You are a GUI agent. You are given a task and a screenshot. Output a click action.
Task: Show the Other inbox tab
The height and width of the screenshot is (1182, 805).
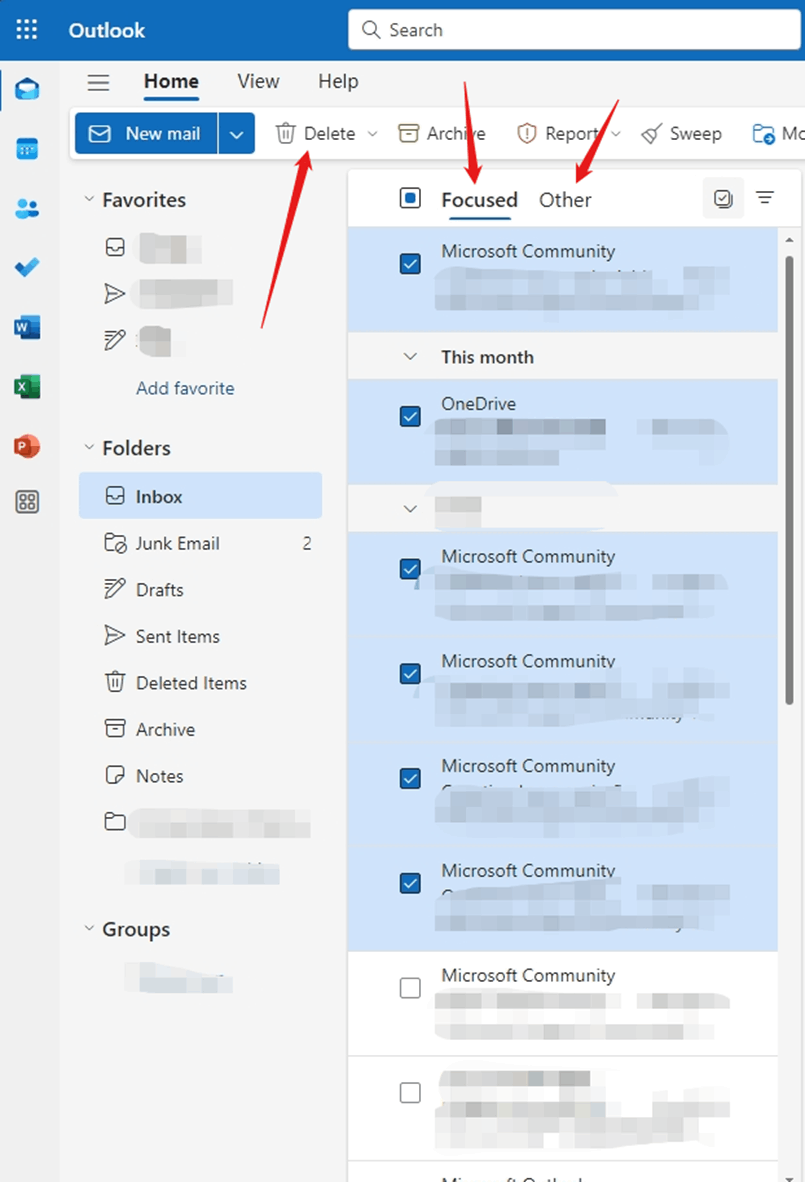pyautogui.click(x=565, y=200)
